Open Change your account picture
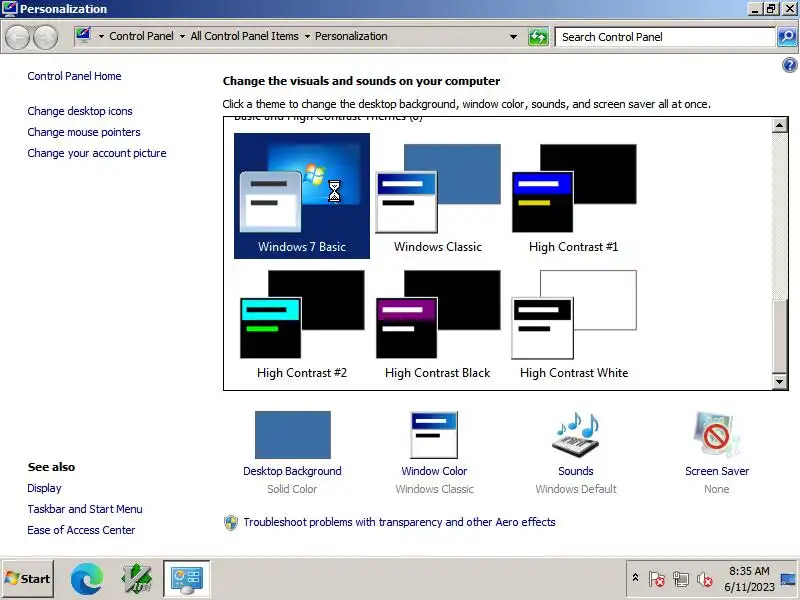This screenshot has width=800, height=600. click(97, 153)
